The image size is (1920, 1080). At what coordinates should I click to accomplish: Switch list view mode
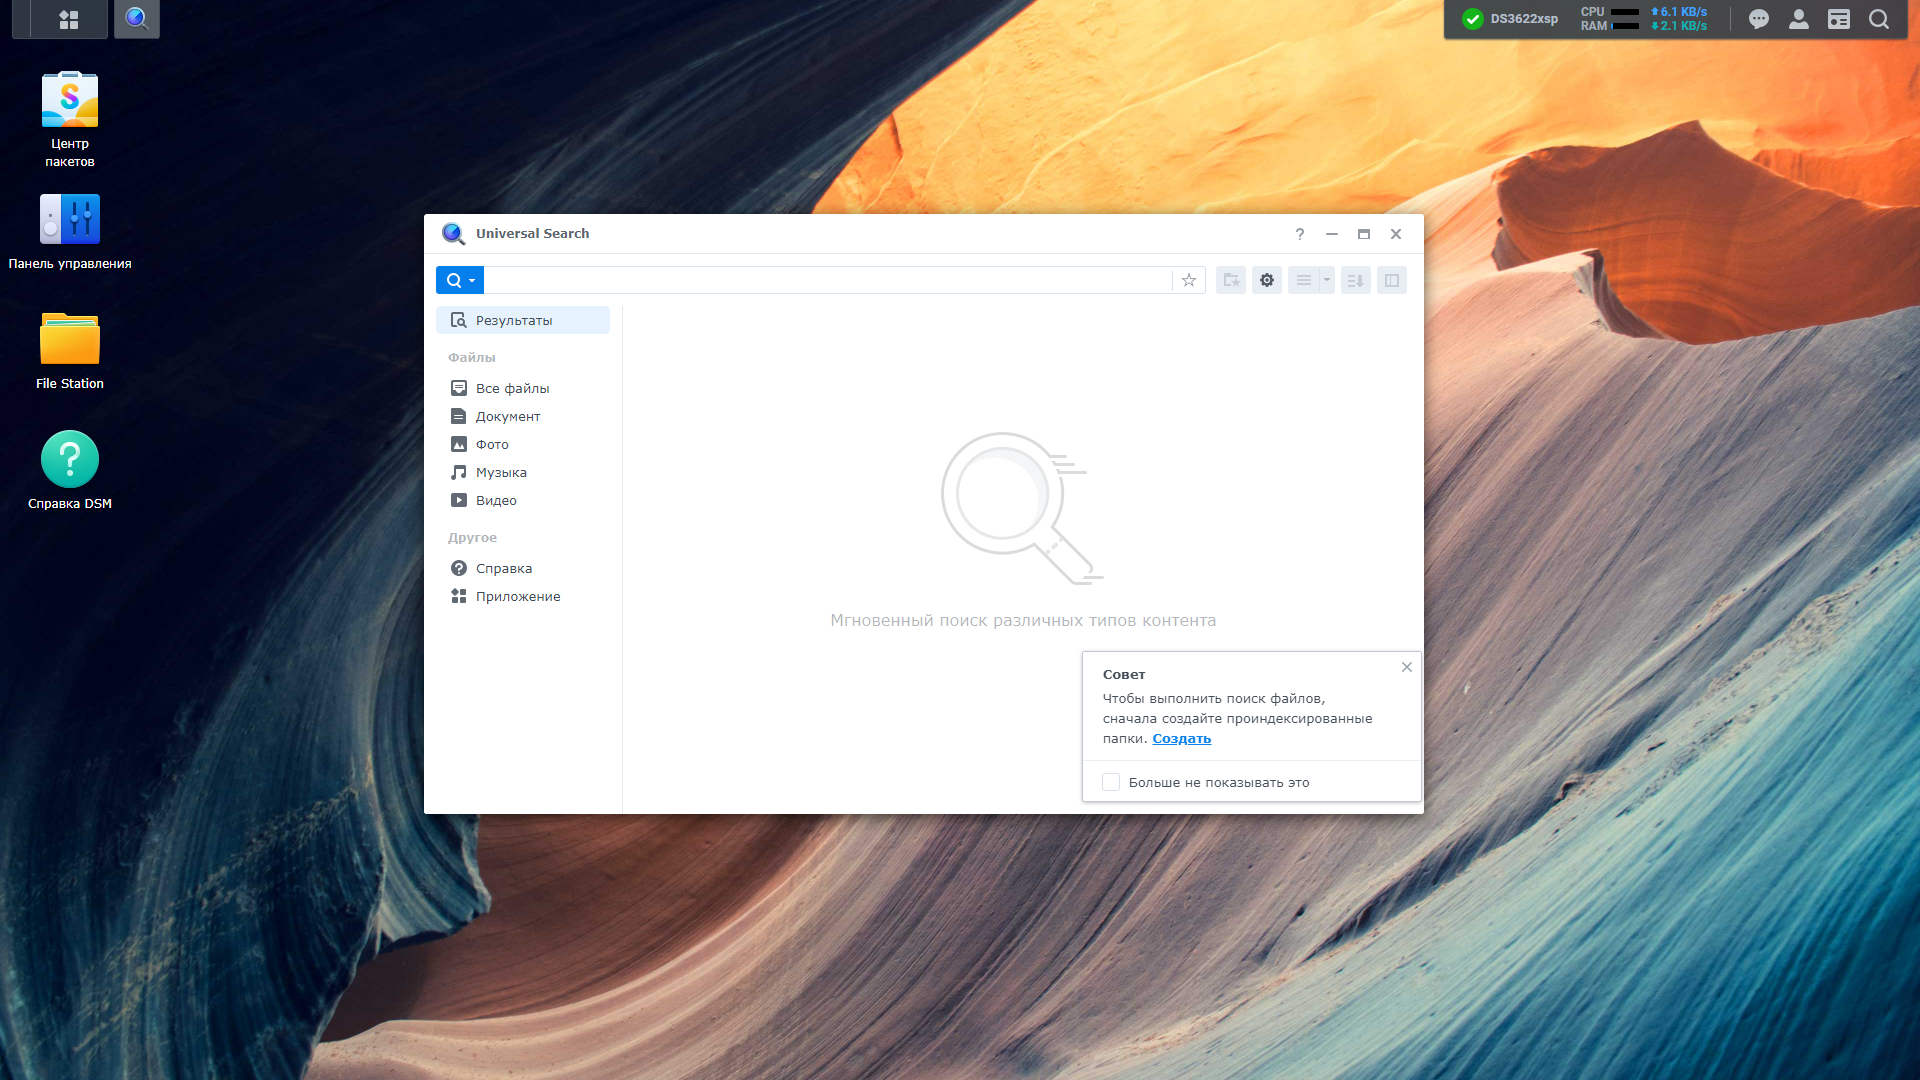point(1304,280)
